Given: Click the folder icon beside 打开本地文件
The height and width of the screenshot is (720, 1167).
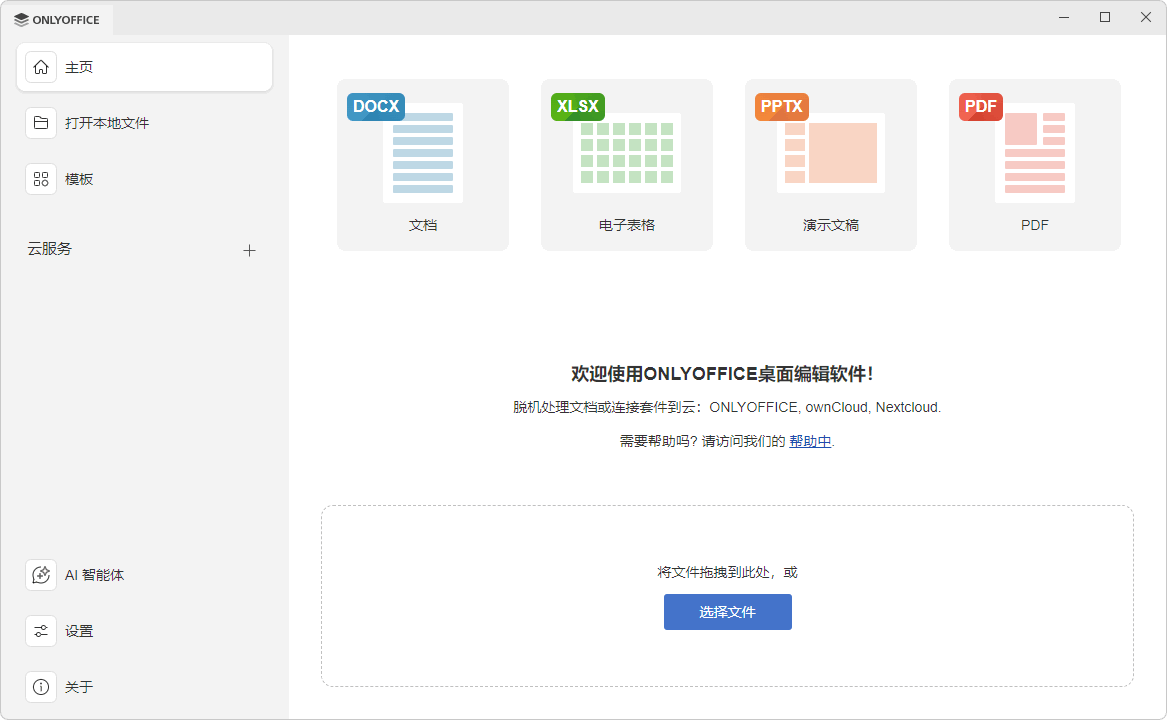Looking at the screenshot, I should point(41,123).
